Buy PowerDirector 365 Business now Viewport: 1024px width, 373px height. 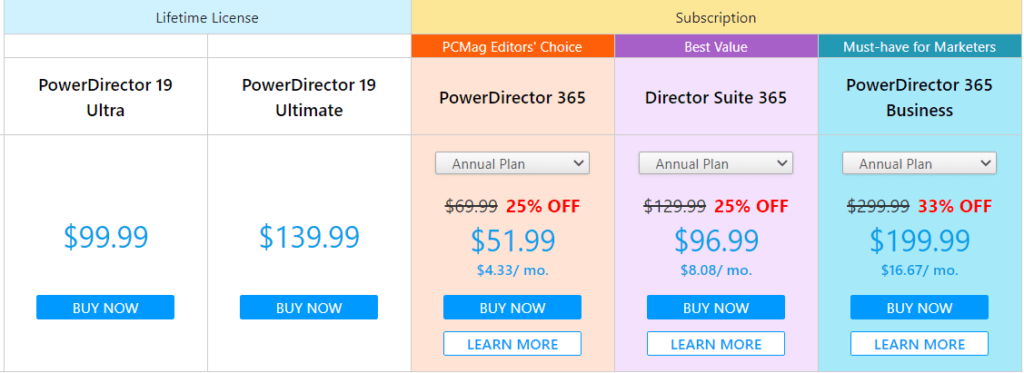point(919,308)
